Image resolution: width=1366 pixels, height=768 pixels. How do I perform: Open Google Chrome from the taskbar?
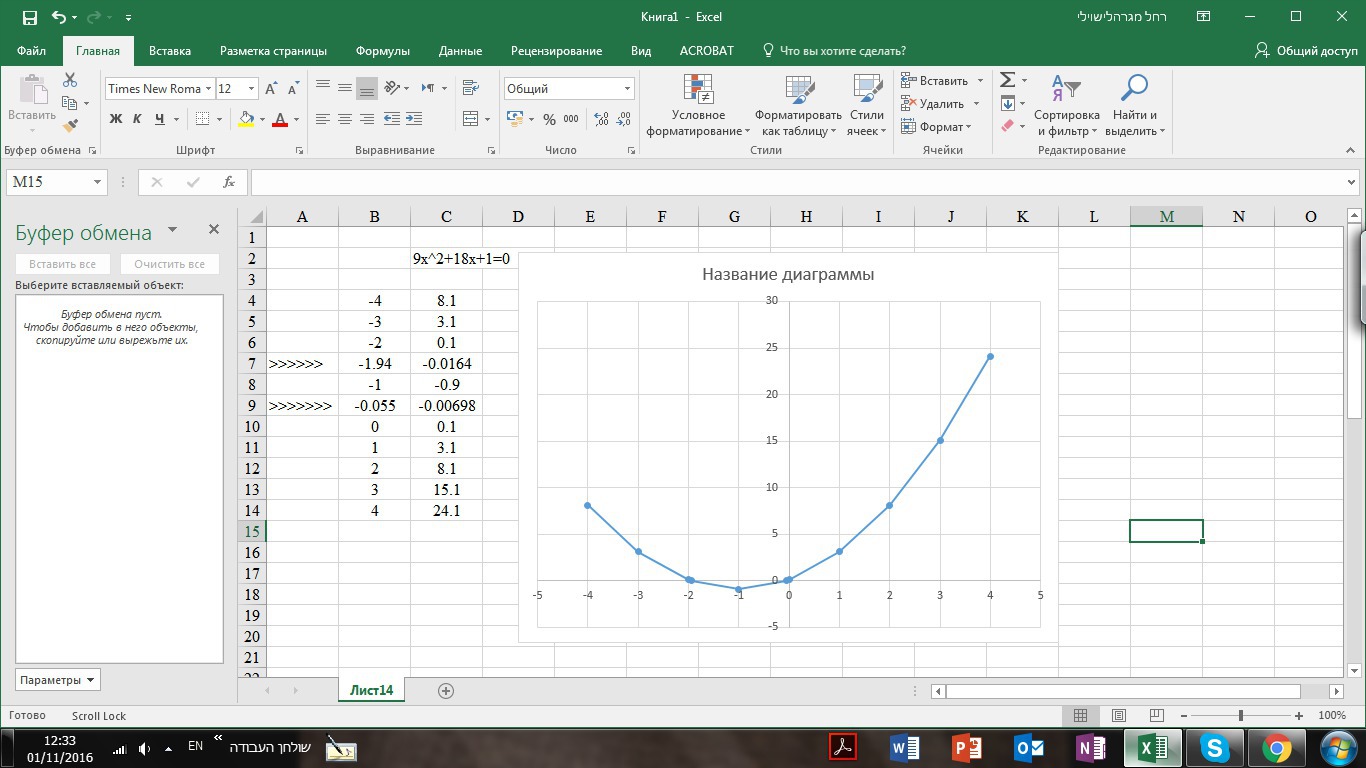pos(1276,747)
